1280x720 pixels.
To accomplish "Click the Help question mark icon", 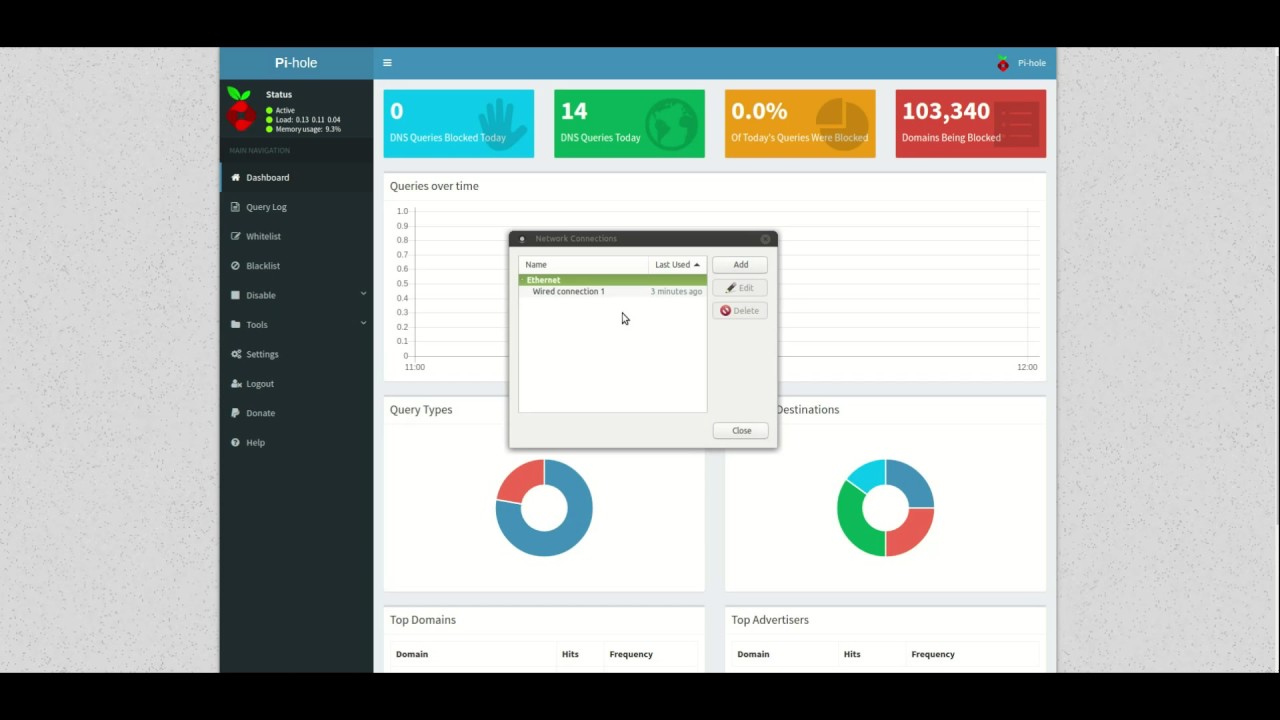I will pos(236,442).
